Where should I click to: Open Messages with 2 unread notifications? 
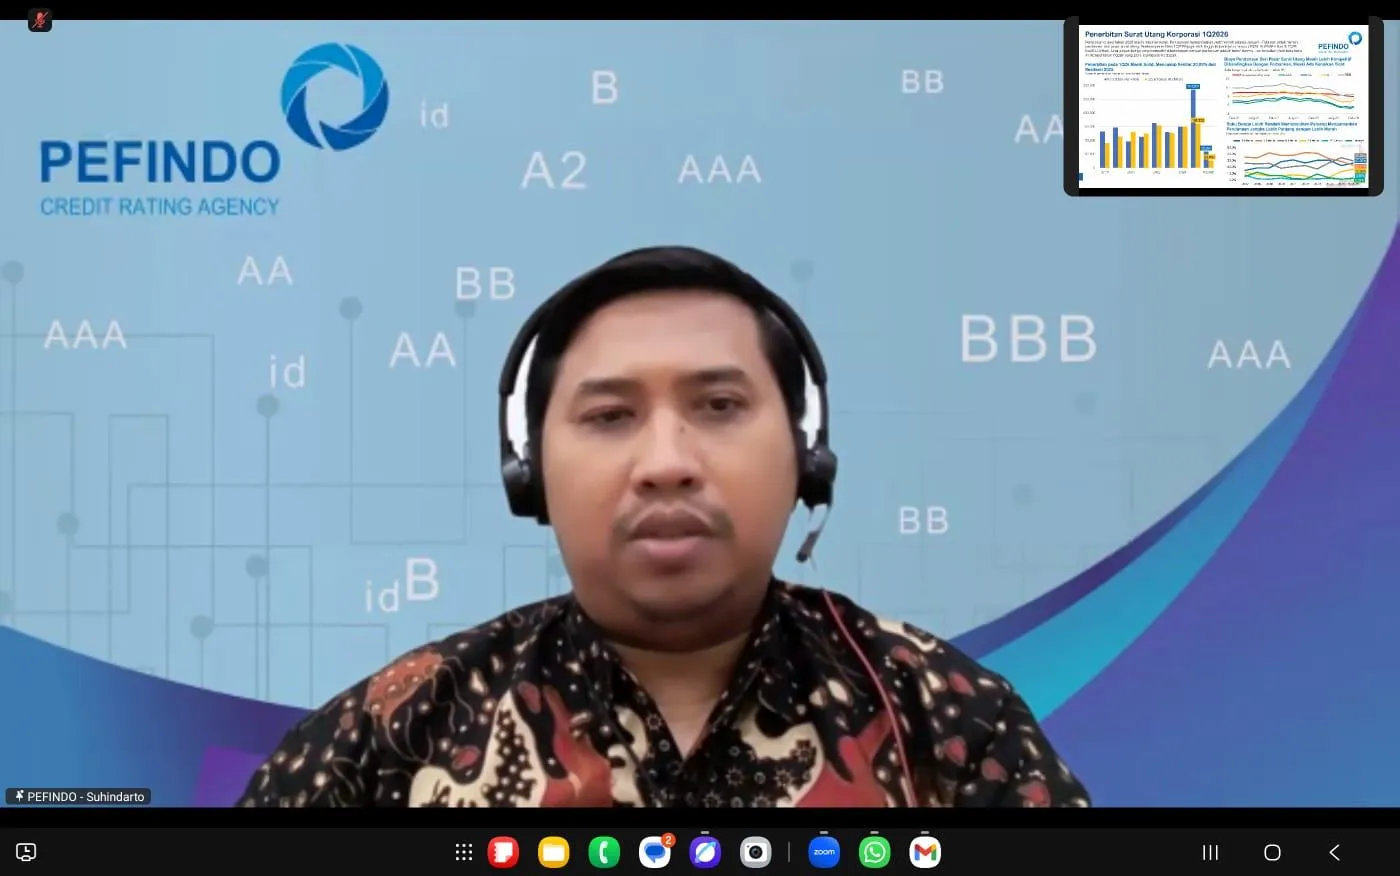pyautogui.click(x=655, y=852)
